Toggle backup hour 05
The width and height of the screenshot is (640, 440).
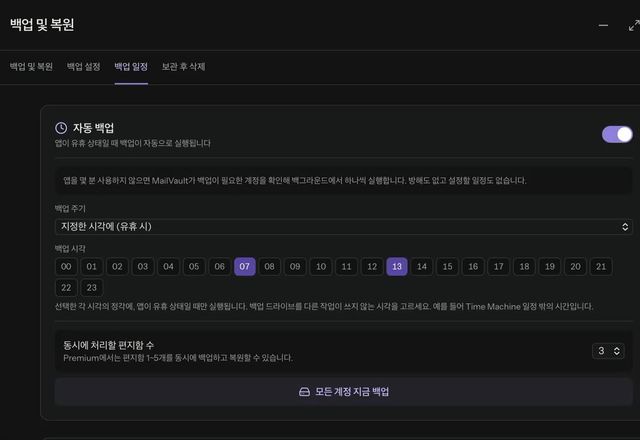pyautogui.click(x=194, y=267)
